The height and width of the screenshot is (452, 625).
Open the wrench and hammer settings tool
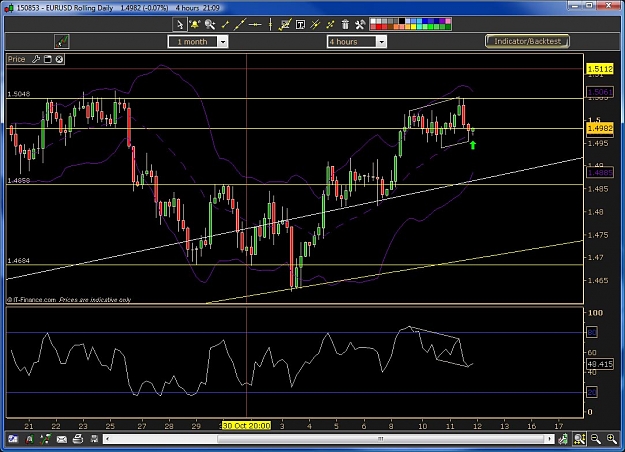pos(360,25)
